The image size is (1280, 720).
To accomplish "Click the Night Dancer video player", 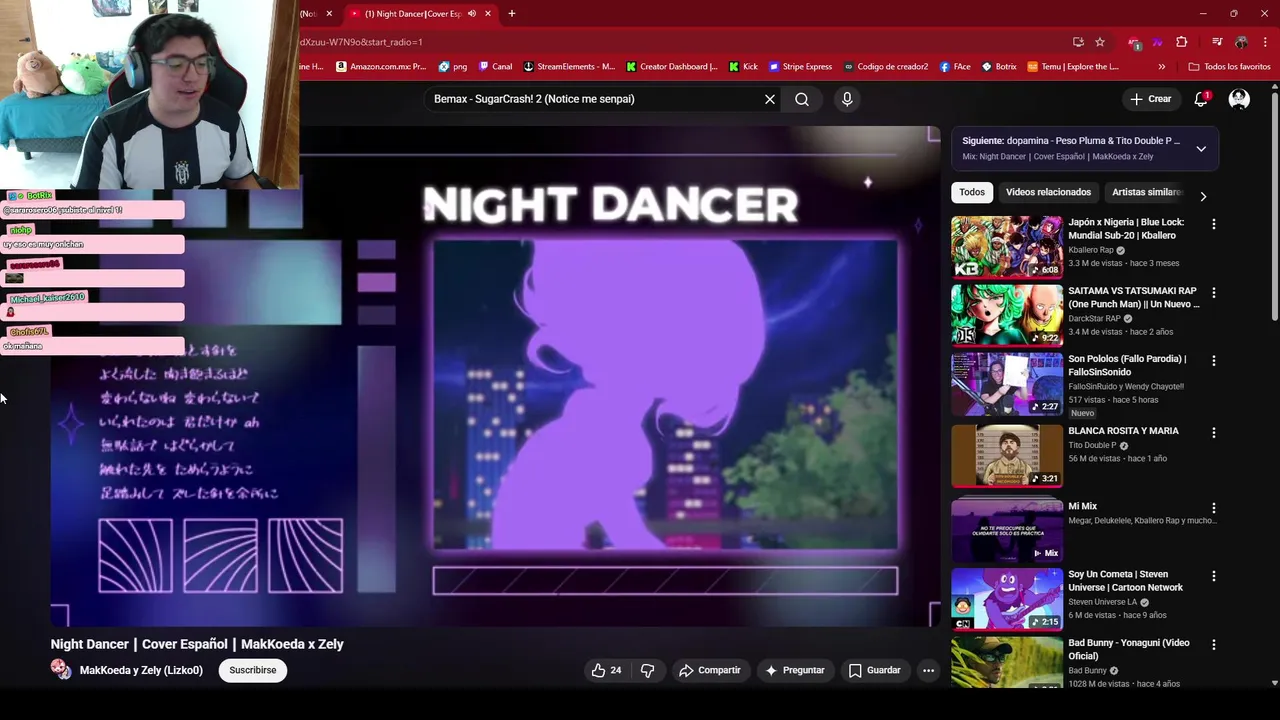I will [x=495, y=375].
